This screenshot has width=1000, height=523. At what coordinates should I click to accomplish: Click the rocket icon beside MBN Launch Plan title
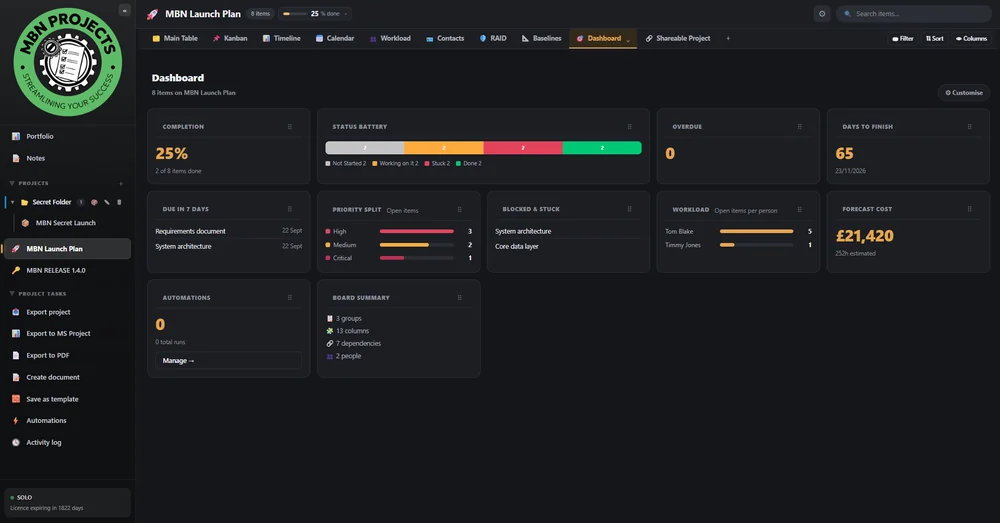pyautogui.click(x=152, y=14)
